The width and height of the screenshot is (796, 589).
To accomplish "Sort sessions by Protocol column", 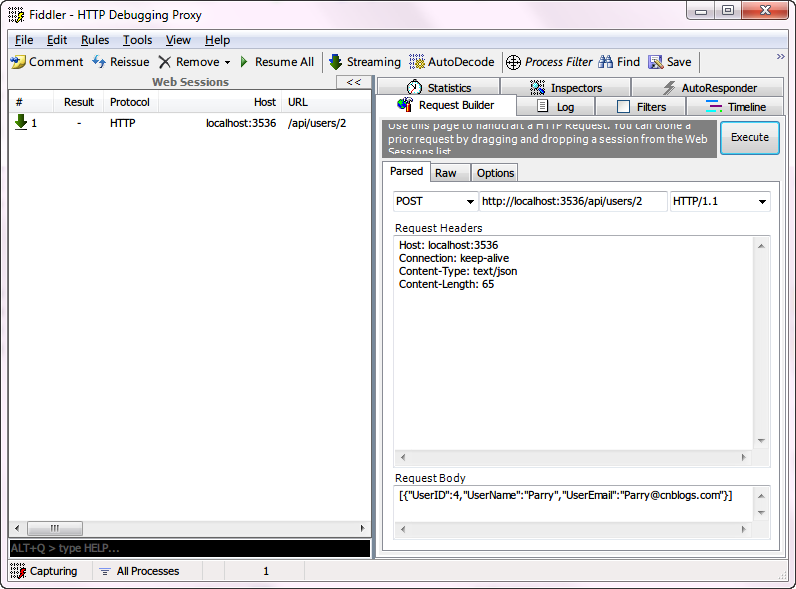I will point(130,102).
